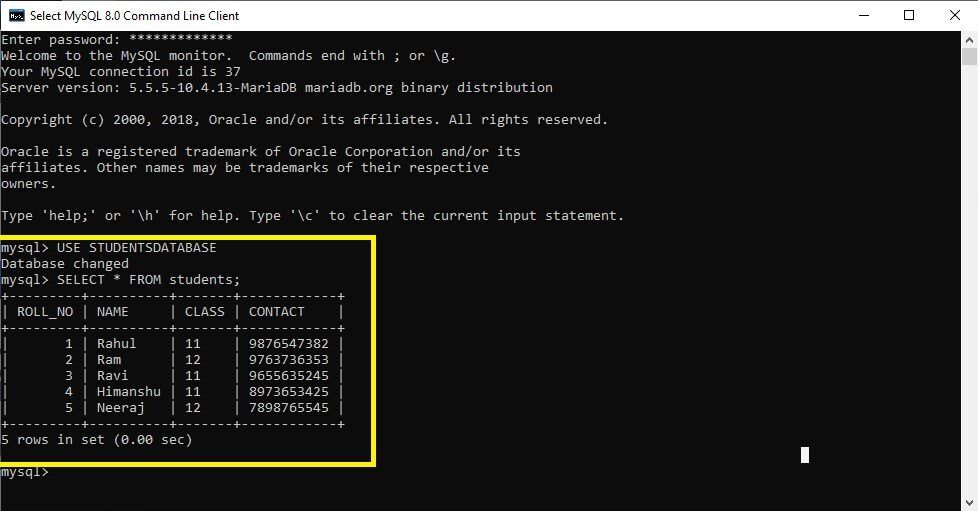Screen dimensions: 978x511
Task: Click the contact number 9763736353
Action: click(288, 360)
